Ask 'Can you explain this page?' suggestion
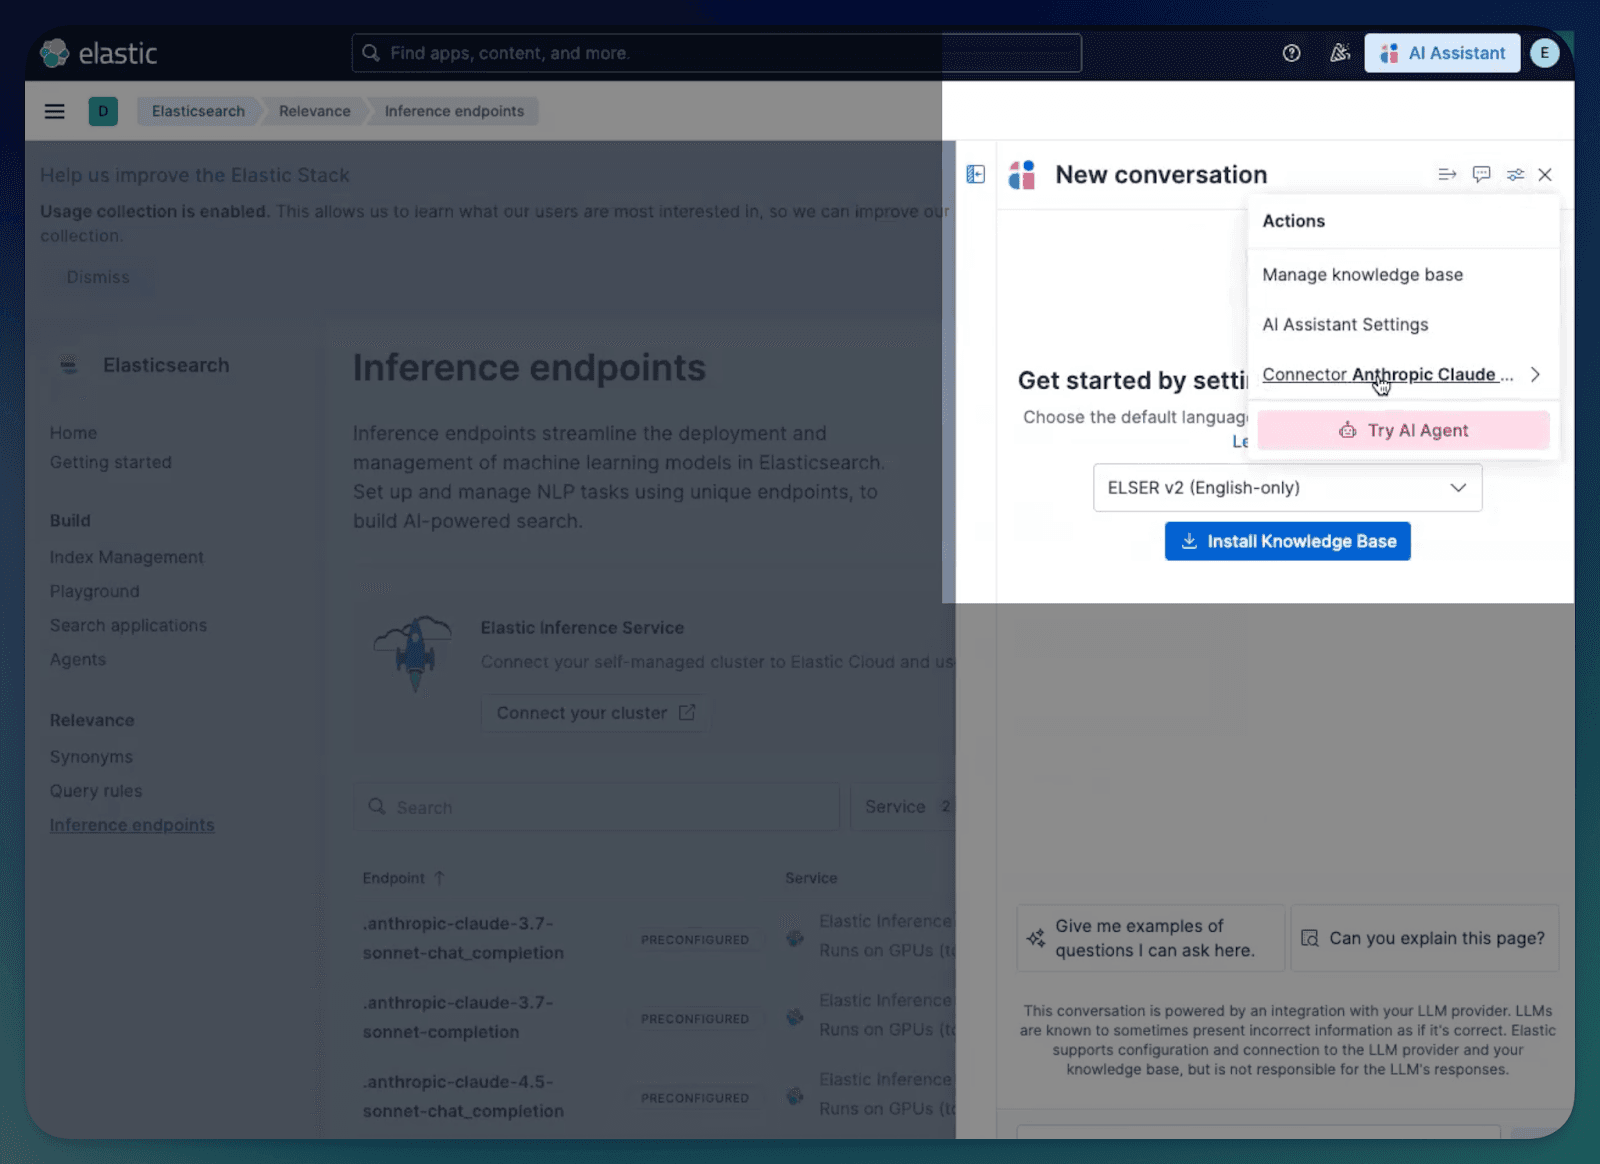Viewport: 1600px width, 1164px height. tap(1424, 938)
